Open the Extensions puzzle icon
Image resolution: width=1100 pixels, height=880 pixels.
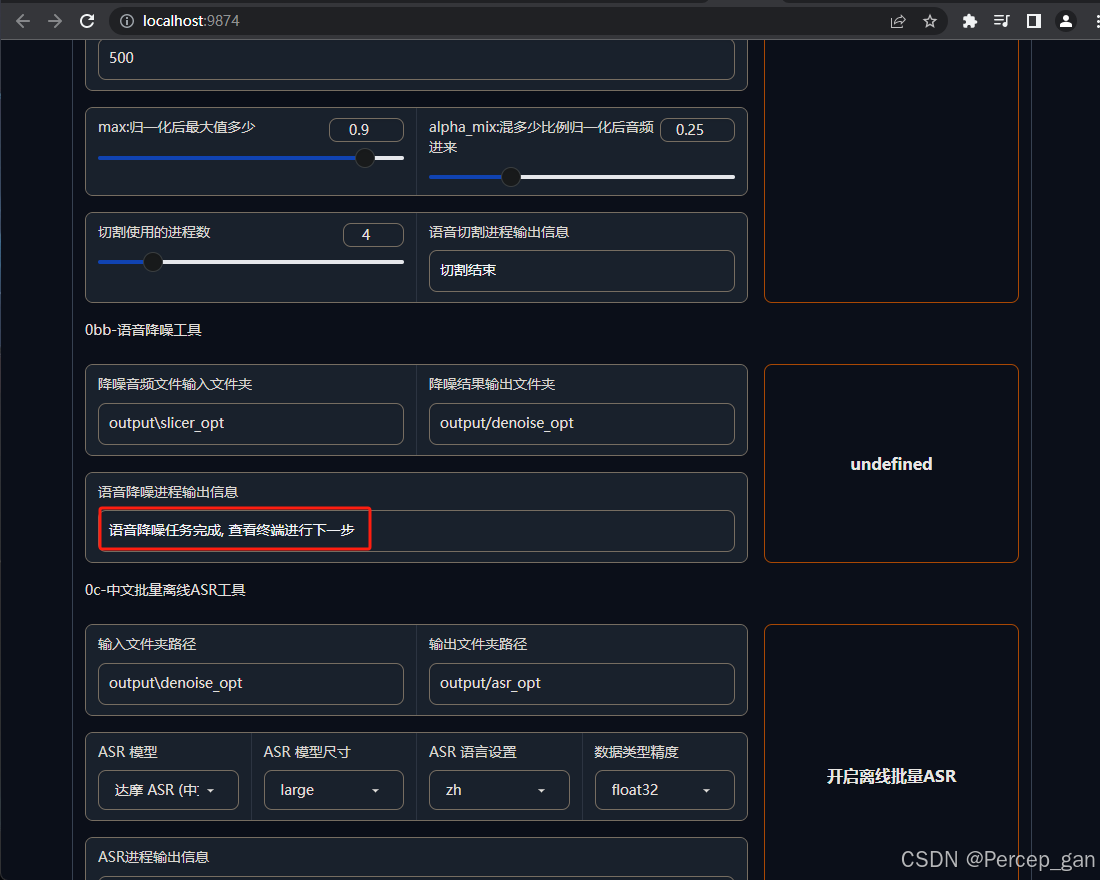coord(970,21)
